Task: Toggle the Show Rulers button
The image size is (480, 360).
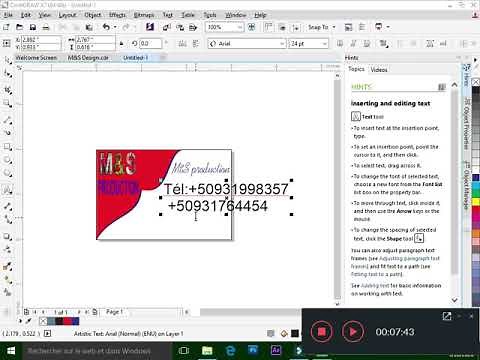Action: pyautogui.click(x=268, y=27)
